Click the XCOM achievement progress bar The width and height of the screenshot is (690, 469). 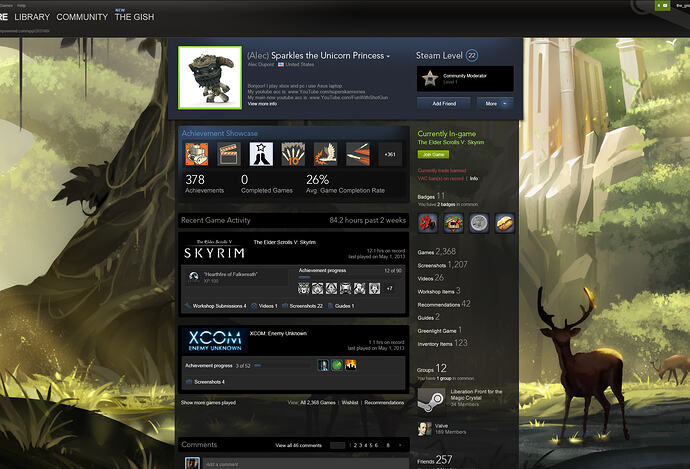tap(283, 366)
